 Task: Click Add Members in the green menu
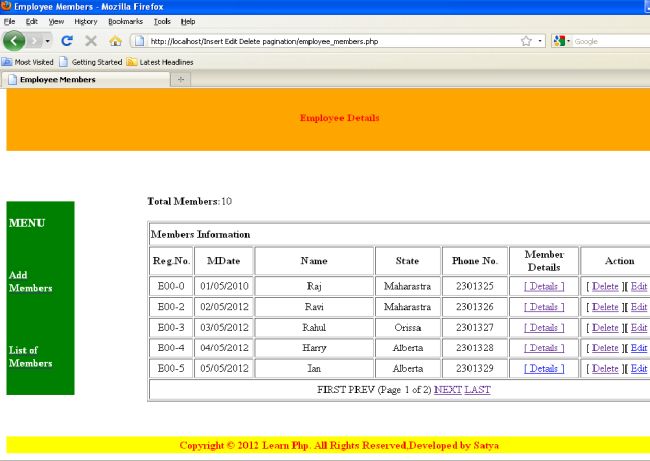coord(31,281)
